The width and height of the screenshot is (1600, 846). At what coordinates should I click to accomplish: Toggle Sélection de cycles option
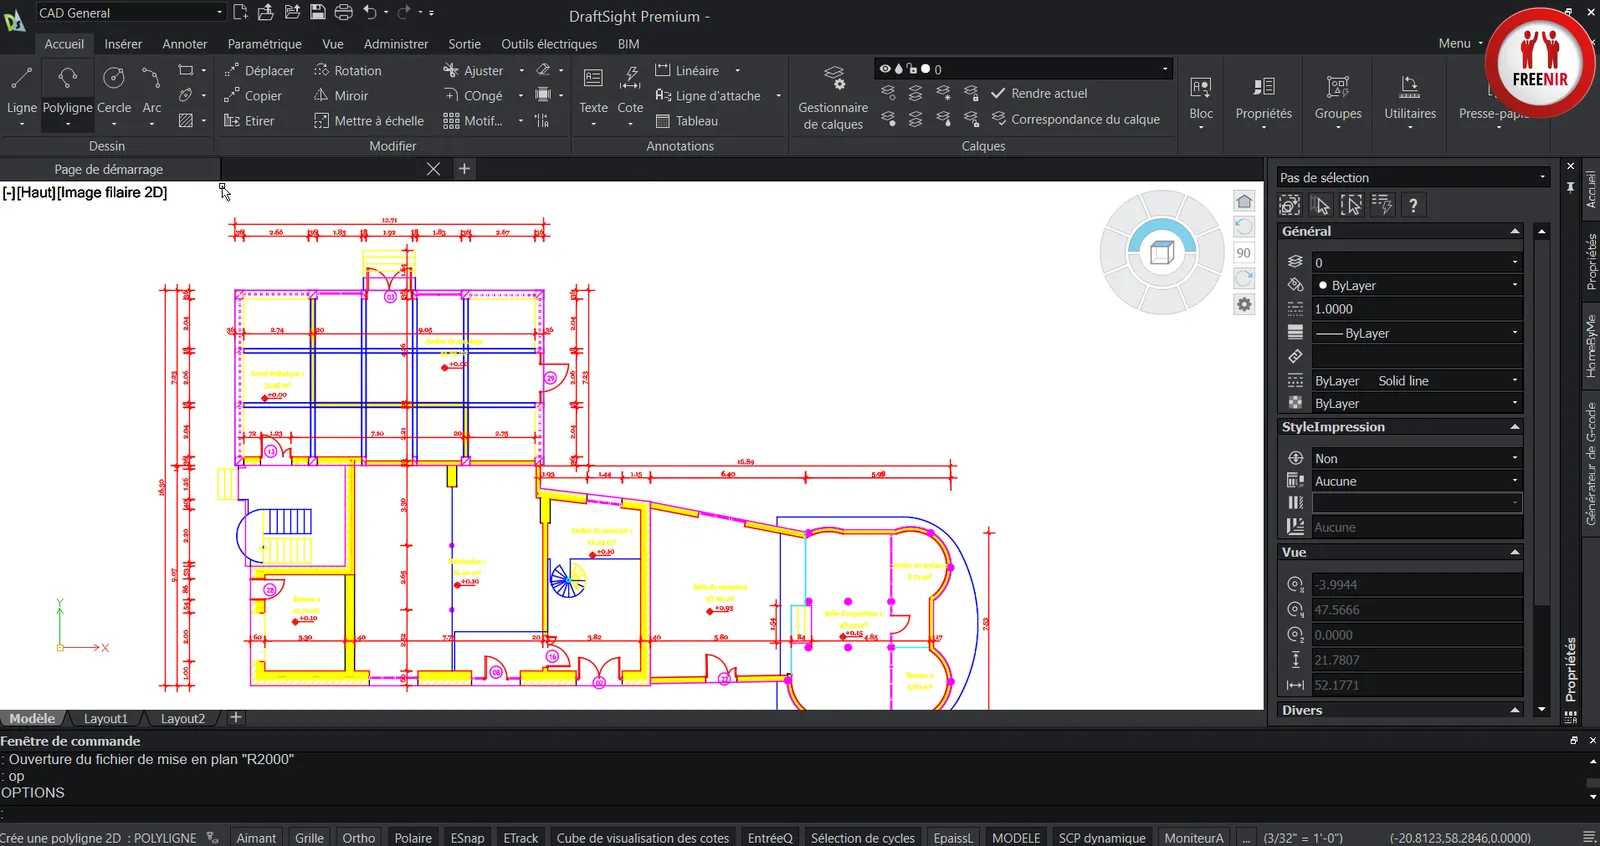click(863, 838)
